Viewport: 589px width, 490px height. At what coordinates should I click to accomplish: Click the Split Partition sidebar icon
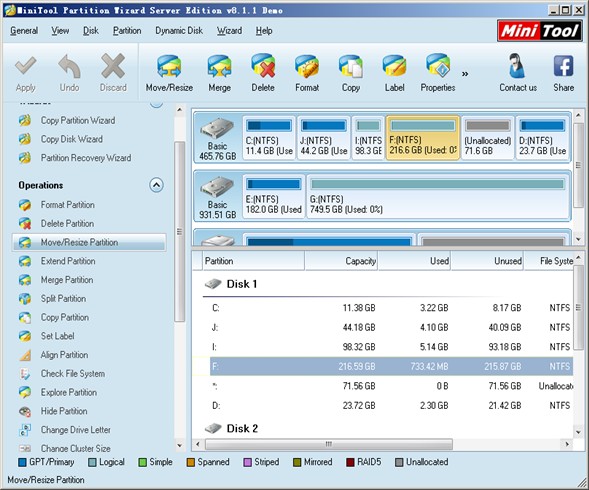25,299
